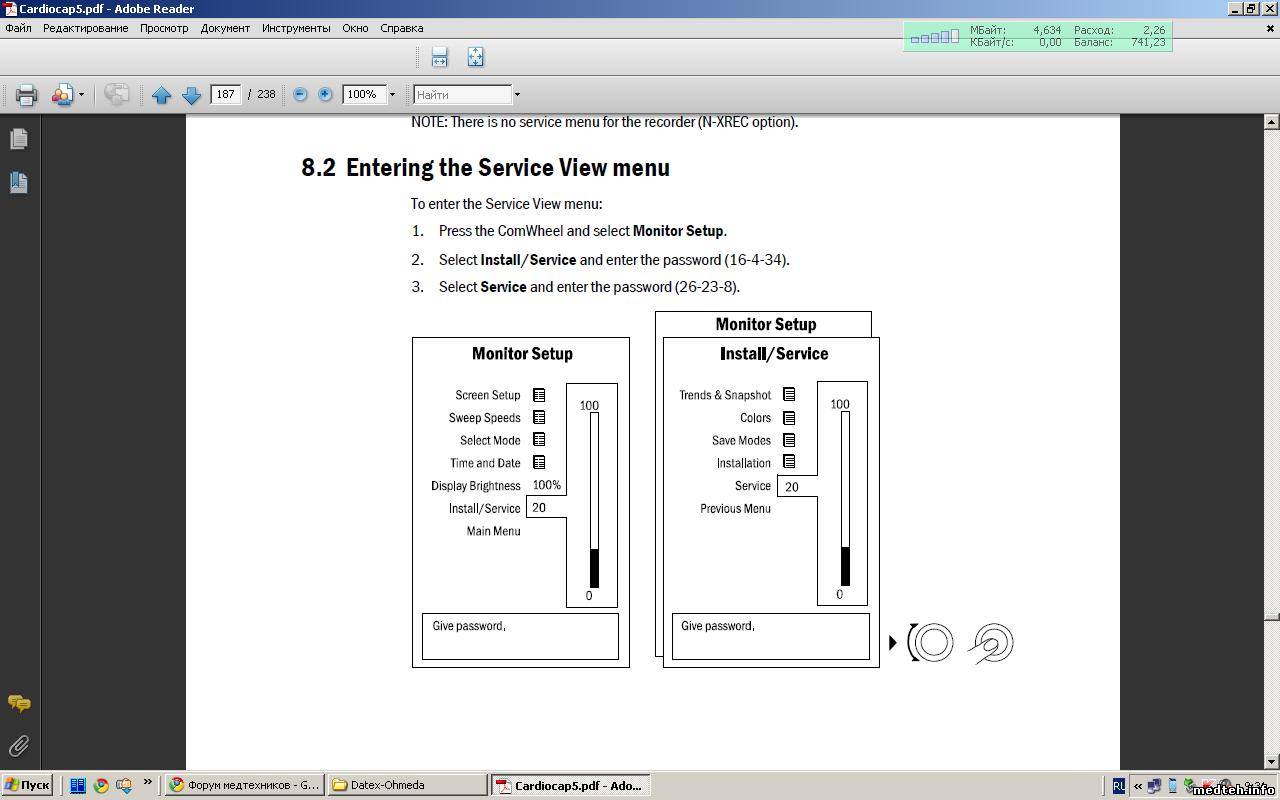Go to next page with down arrow
The height and width of the screenshot is (800, 1280).
coord(191,95)
